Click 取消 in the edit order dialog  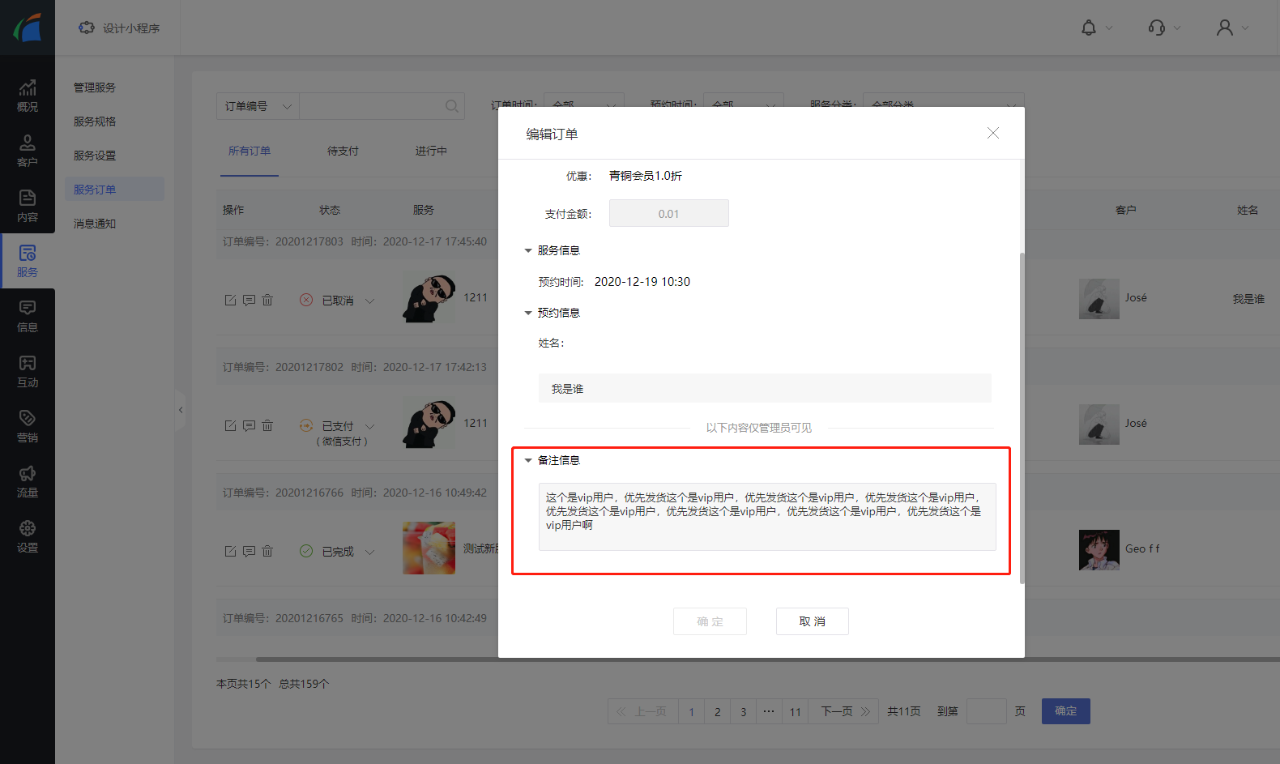812,621
